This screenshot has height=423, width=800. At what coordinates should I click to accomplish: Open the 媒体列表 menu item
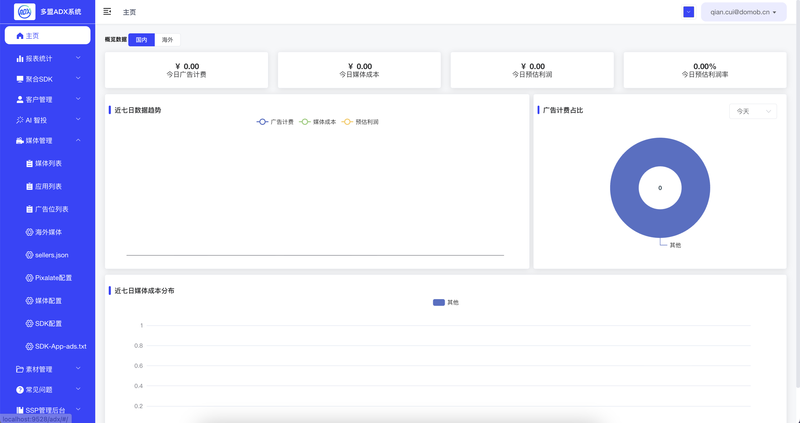(x=47, y=163)
